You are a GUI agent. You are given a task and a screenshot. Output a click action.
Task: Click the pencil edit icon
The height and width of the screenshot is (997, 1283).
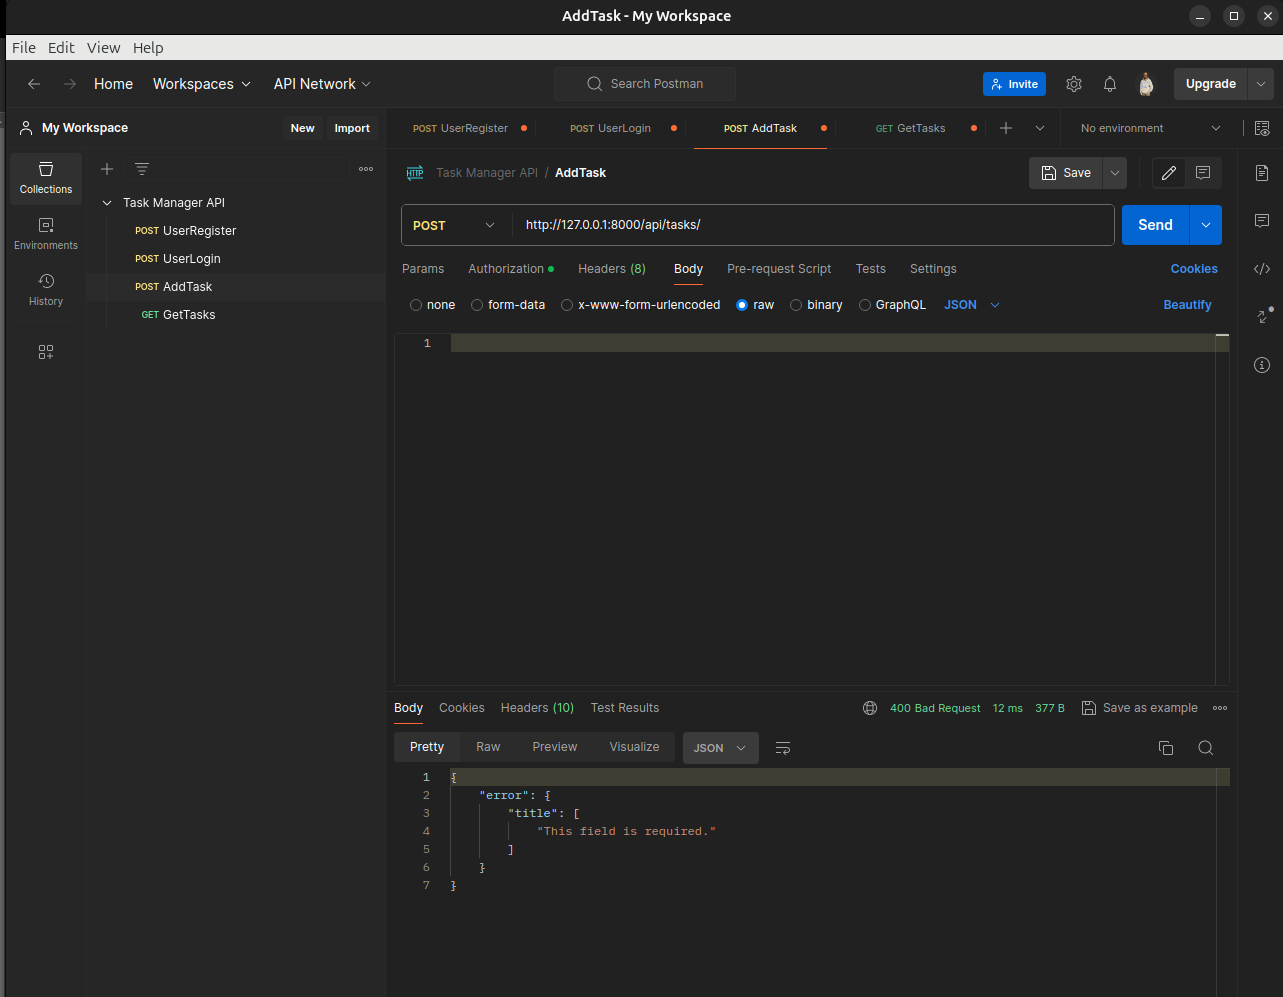pyautogui.click(x=1168, y=173)
